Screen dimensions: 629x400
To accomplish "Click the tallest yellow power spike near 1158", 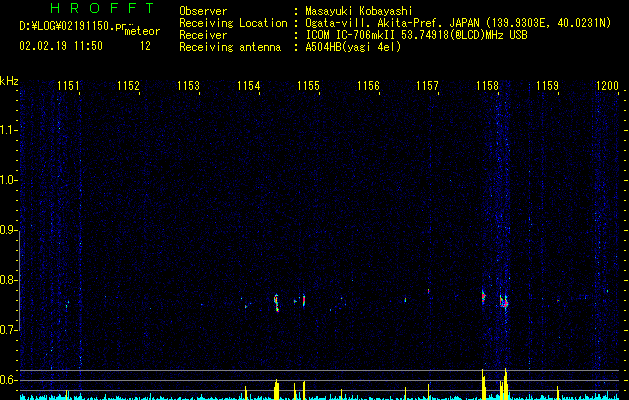I will pyautogui.click(x=505, y=384).
